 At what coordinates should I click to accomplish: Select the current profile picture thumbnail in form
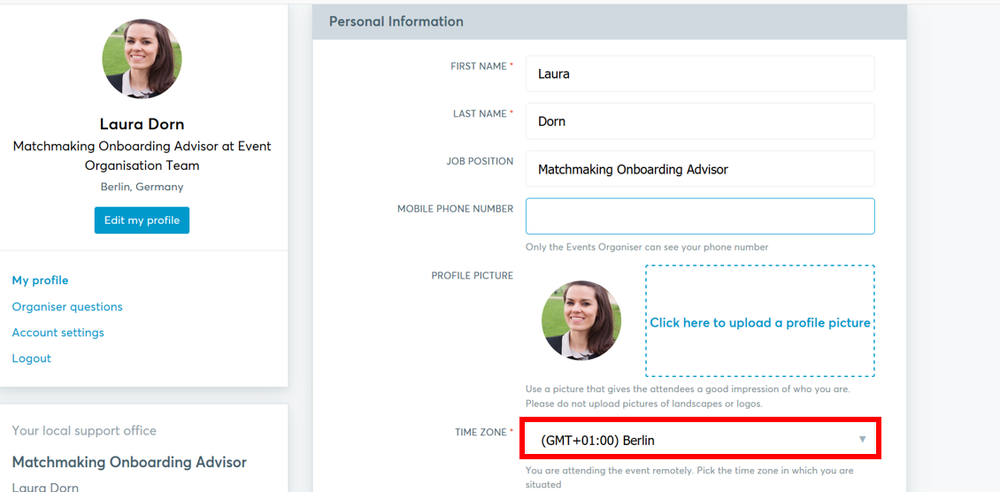(x=581, y=321)
